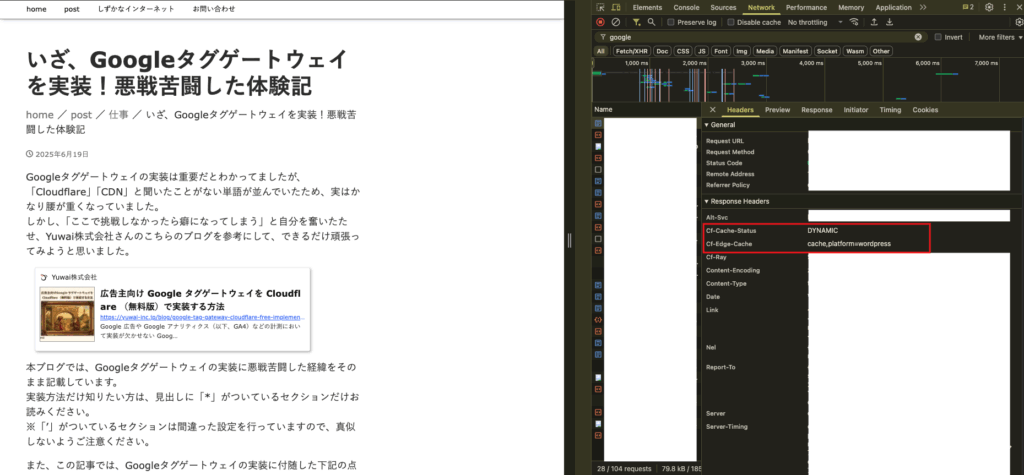Image resolution: width=1024 pixels, height=475 pixels.
Task: Click the network timeline overview
Action: pos(808,80)
